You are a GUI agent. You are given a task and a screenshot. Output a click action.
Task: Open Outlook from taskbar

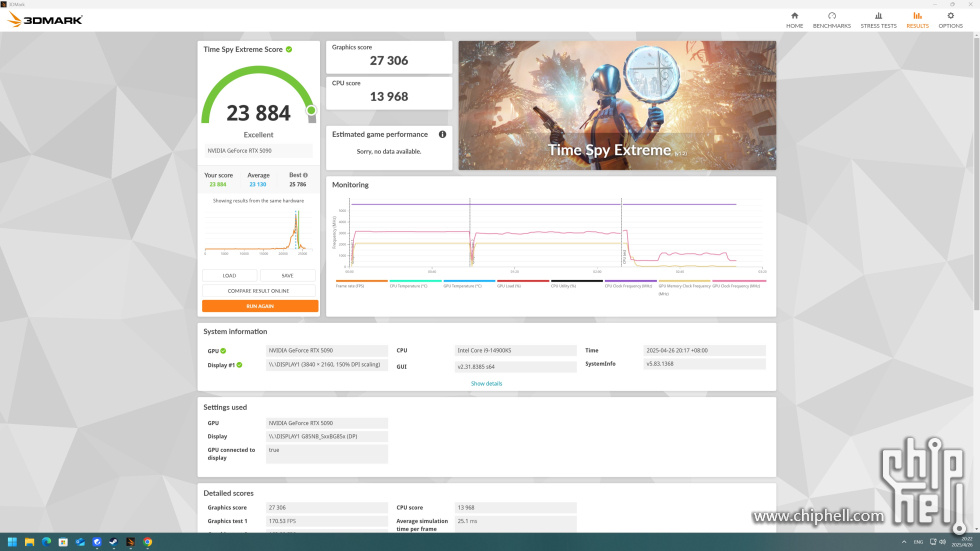click(x=80, y=542)
